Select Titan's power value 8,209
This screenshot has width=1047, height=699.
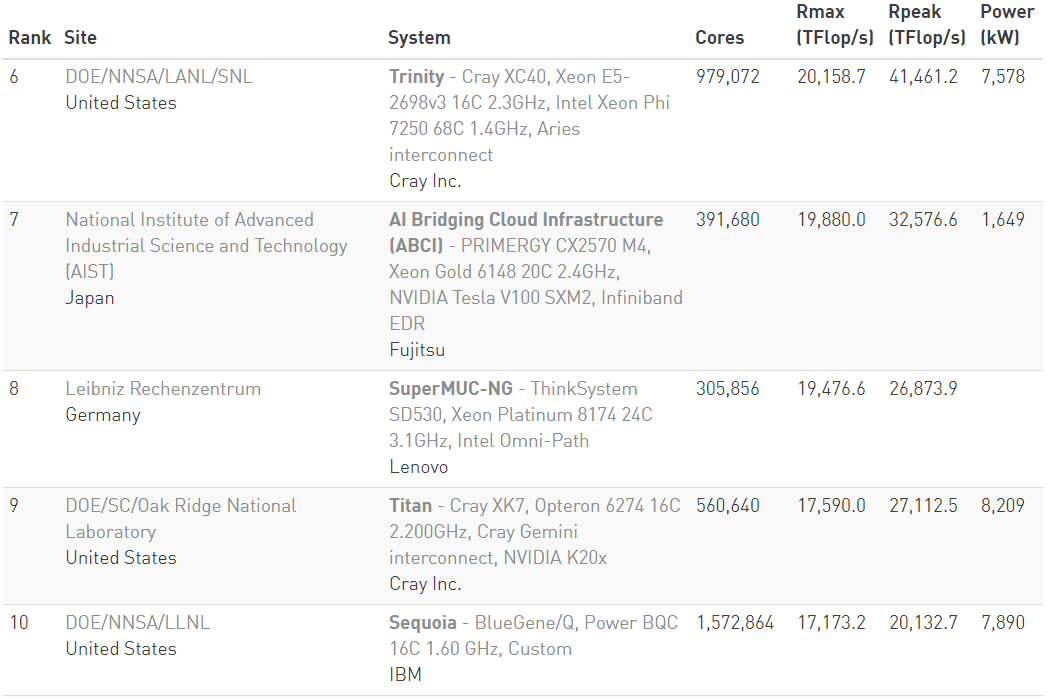click(x=1003, y=506)
